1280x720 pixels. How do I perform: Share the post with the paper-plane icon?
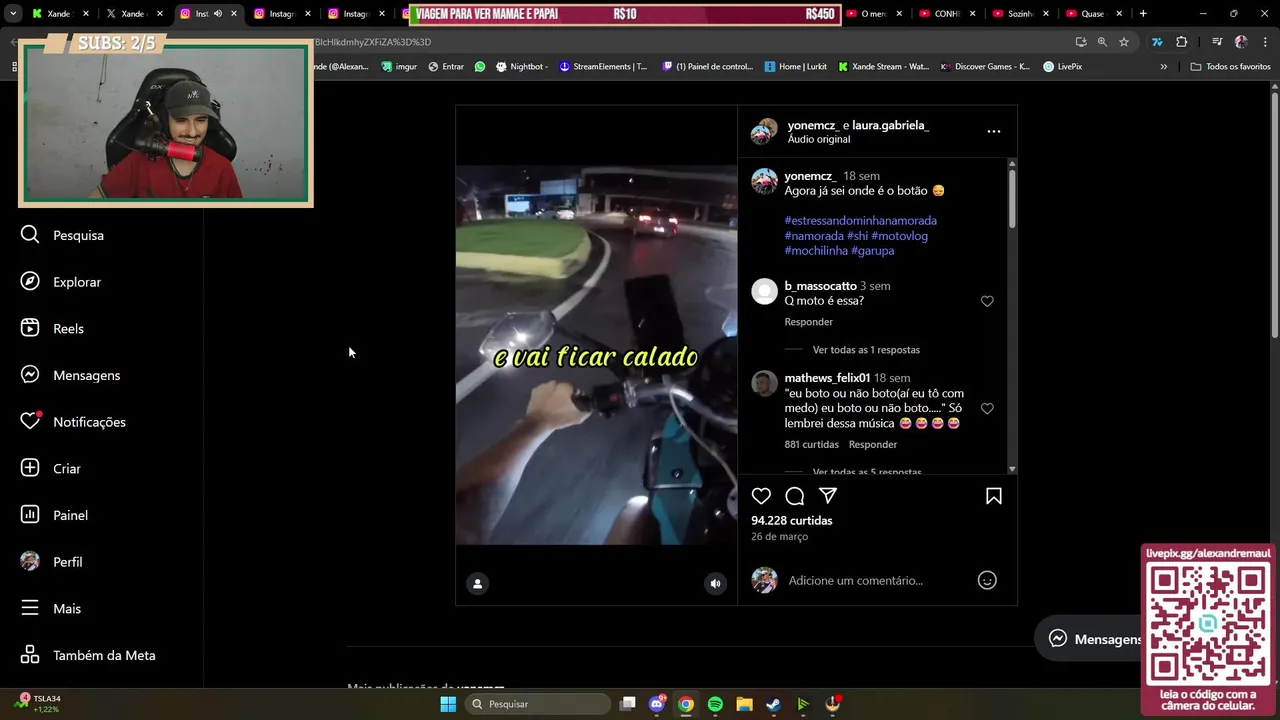[828, 496]
